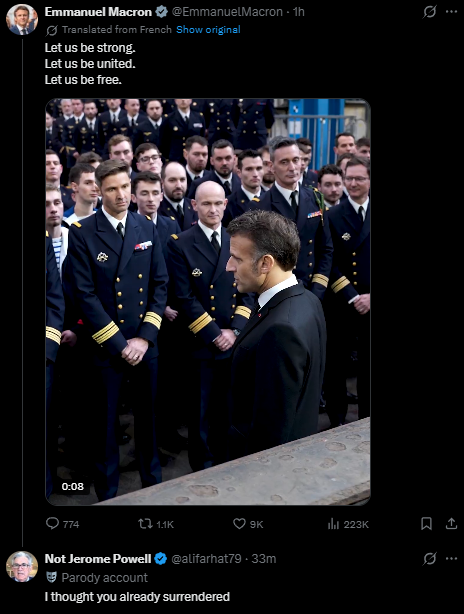Like the Let us be strong post
Viewport: 464px width, 614px height.
tap(239, 524)
